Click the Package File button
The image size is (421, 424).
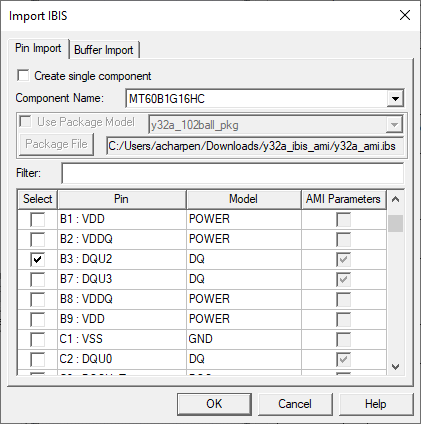pos(56,144)
